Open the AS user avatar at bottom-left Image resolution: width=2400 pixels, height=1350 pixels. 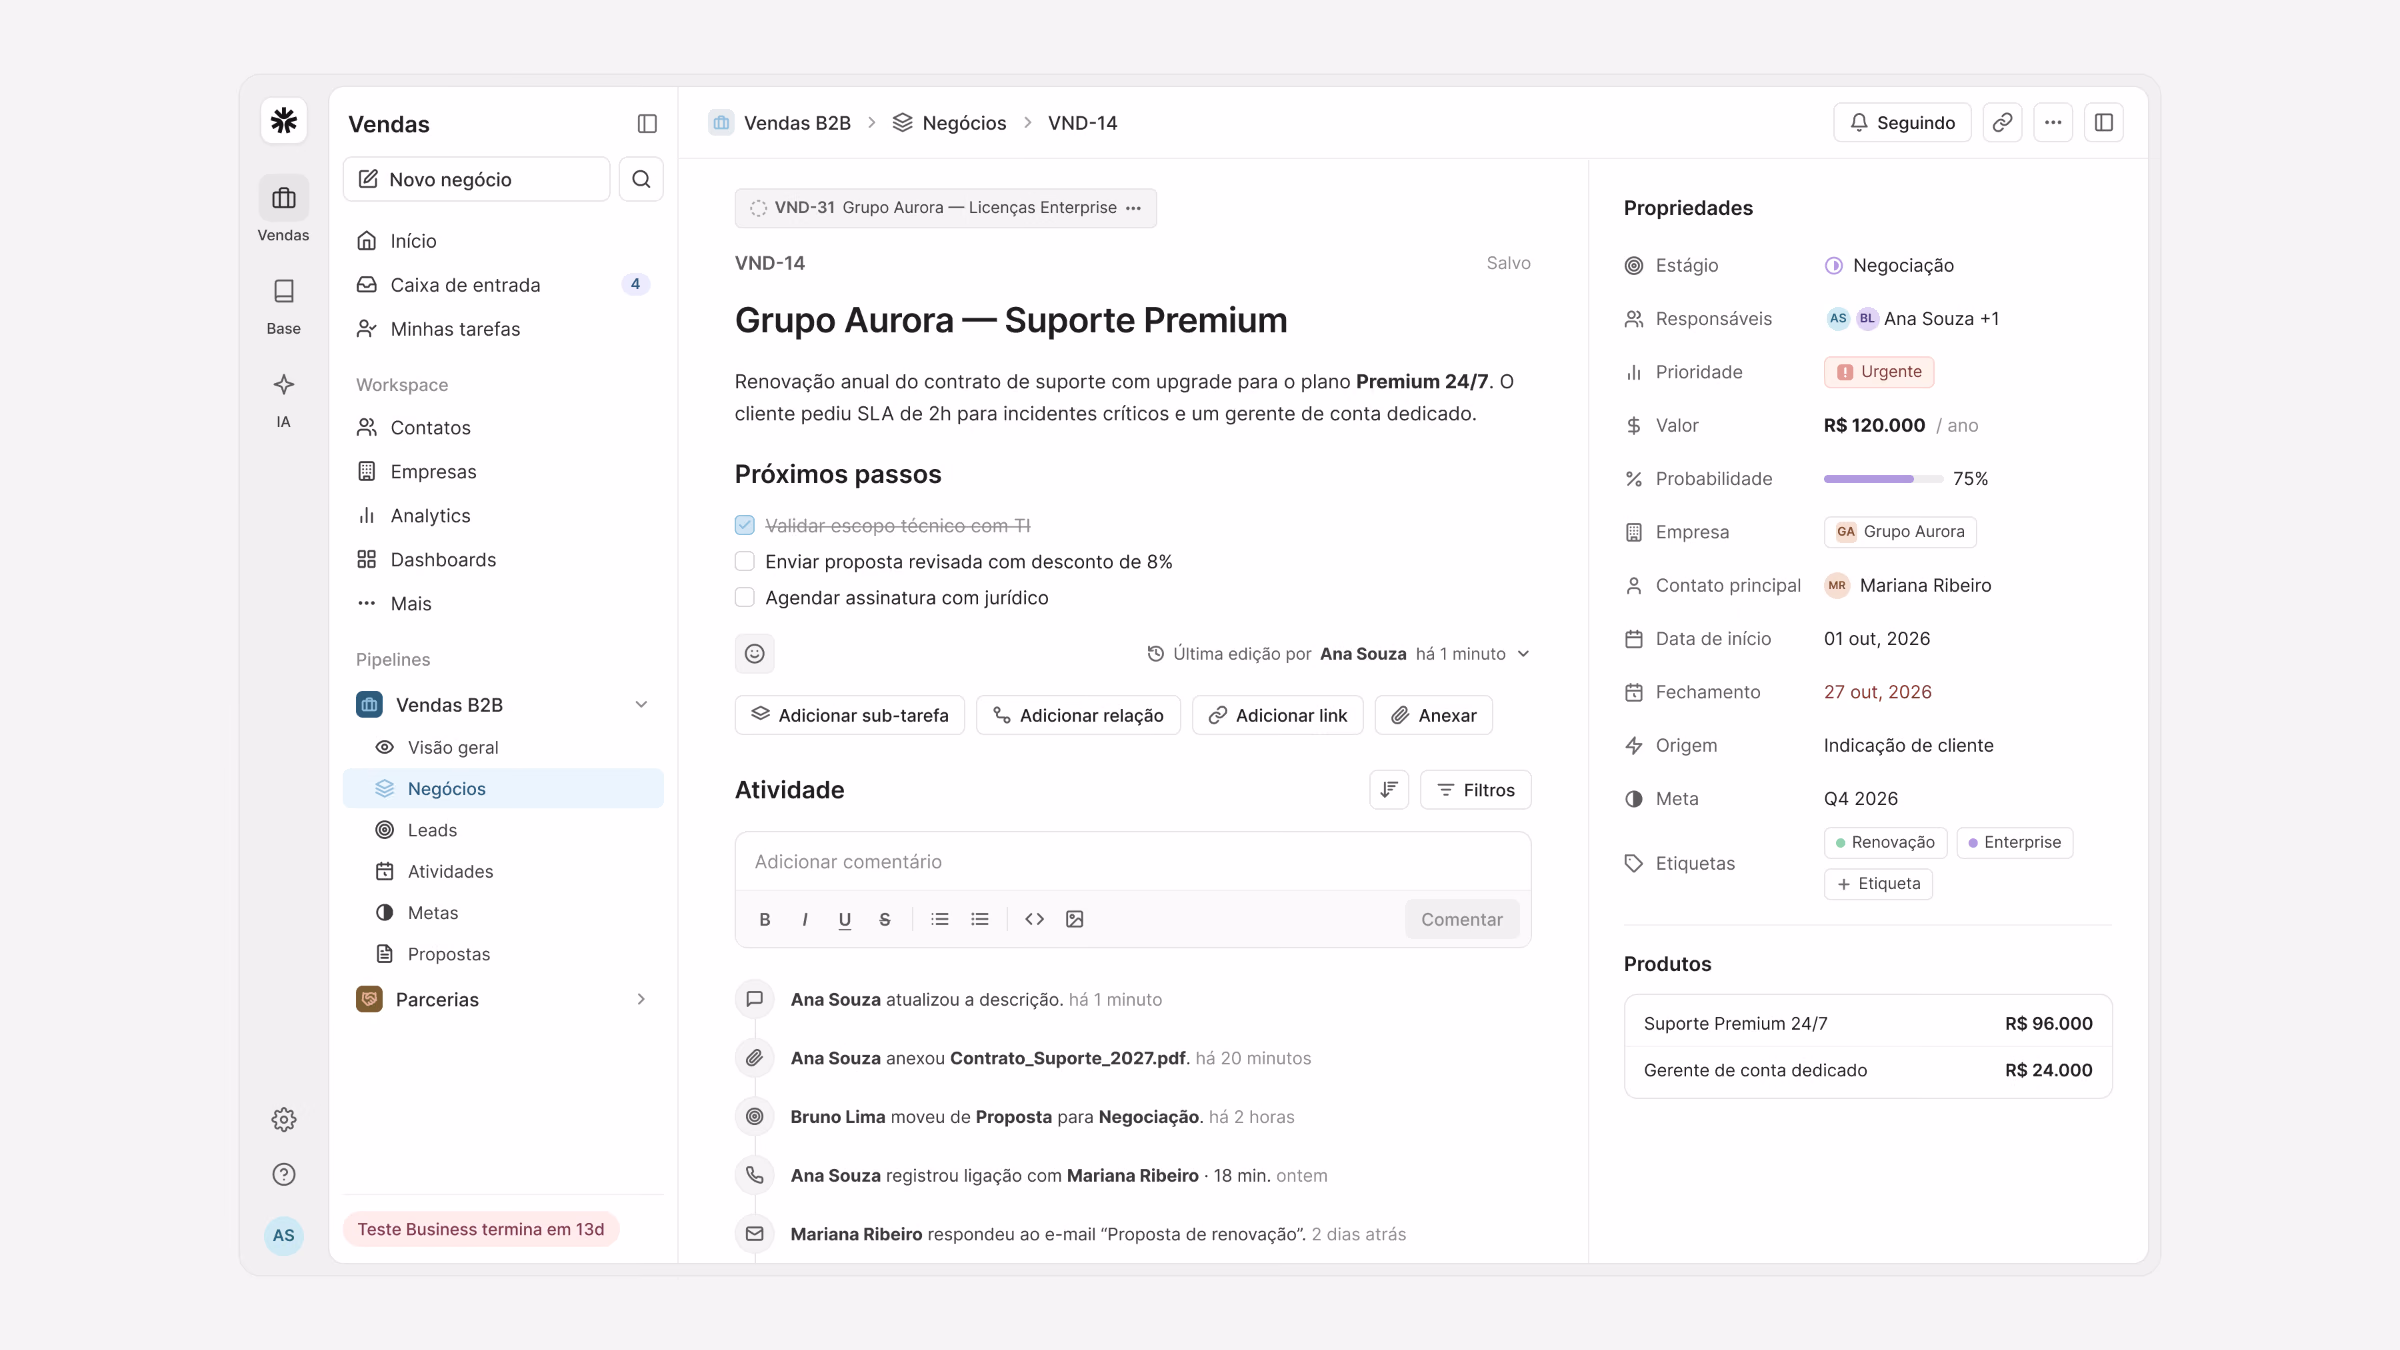[284, 1235]
